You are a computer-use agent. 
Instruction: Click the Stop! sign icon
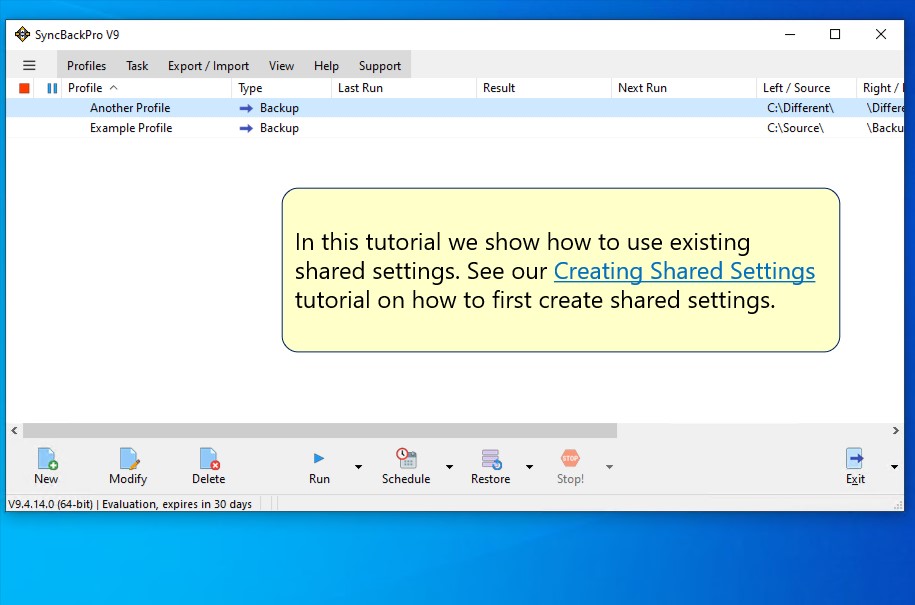click(x=570, y=459)
